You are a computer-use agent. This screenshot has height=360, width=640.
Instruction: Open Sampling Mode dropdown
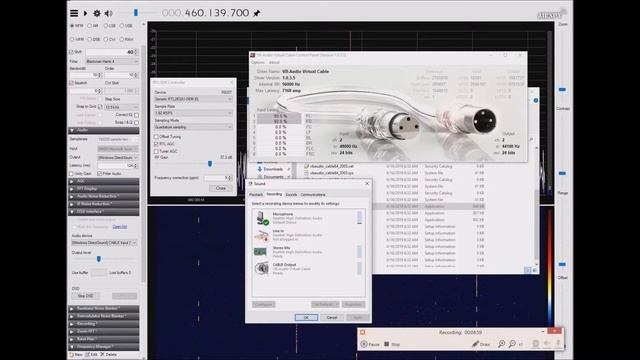point(193,127)
